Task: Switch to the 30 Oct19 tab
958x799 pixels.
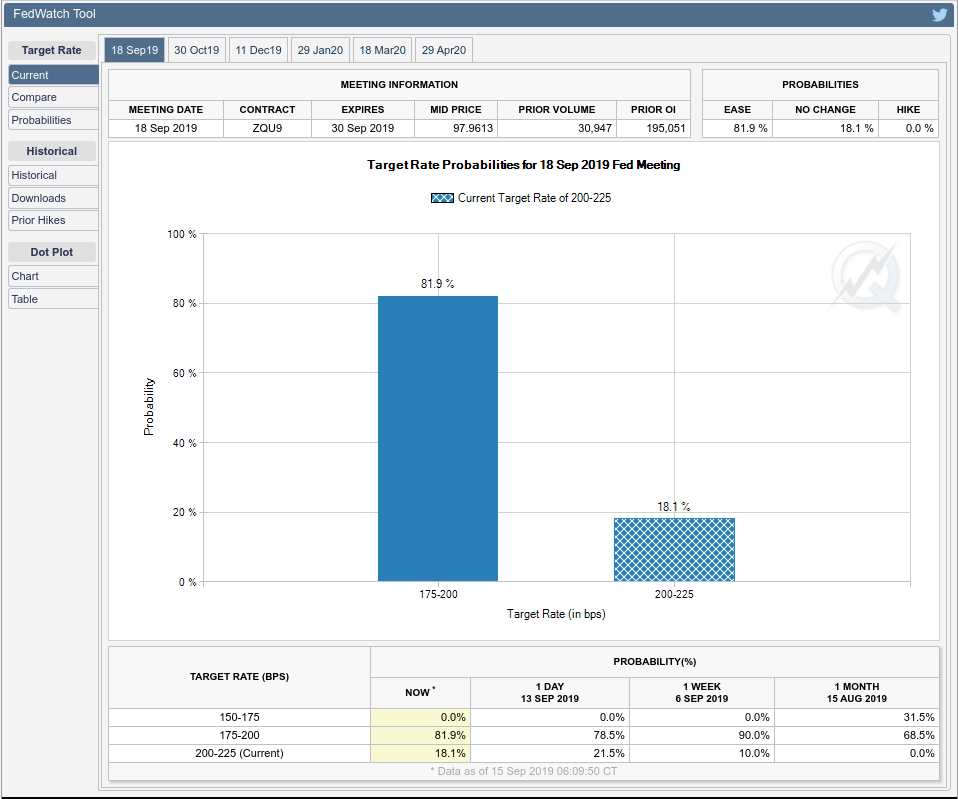Action: click(196, 50)
